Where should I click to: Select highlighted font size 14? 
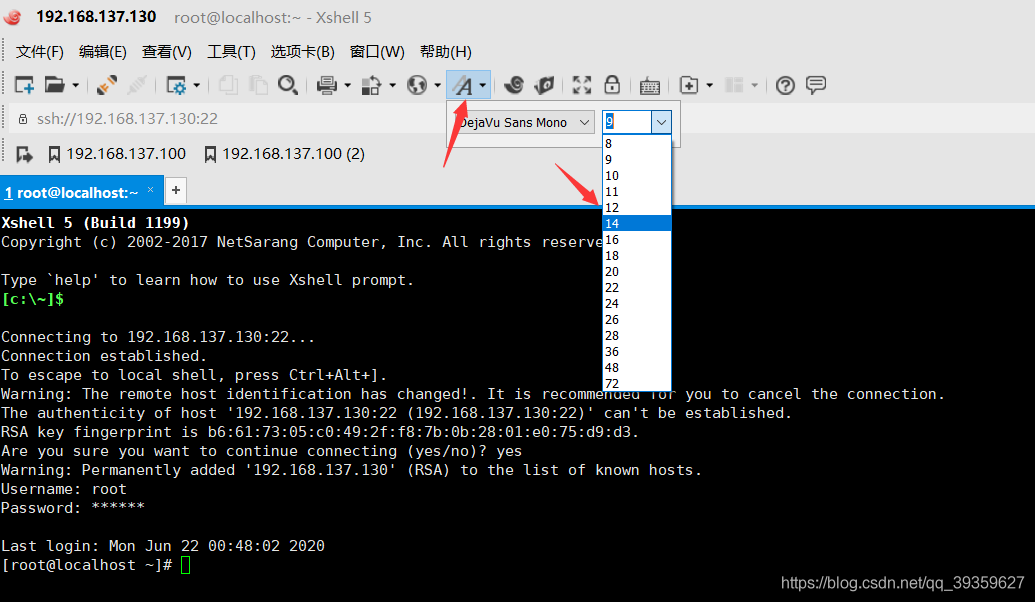point(636,223)
